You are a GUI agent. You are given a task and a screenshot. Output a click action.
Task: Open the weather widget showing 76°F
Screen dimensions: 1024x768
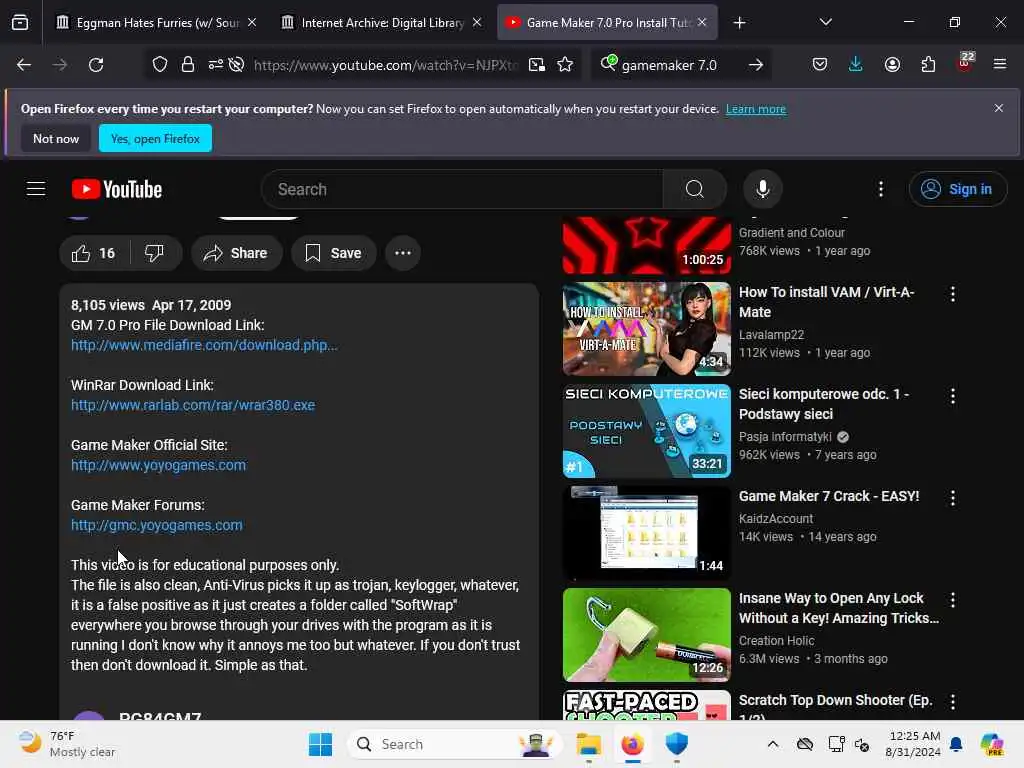coord(67,744)
